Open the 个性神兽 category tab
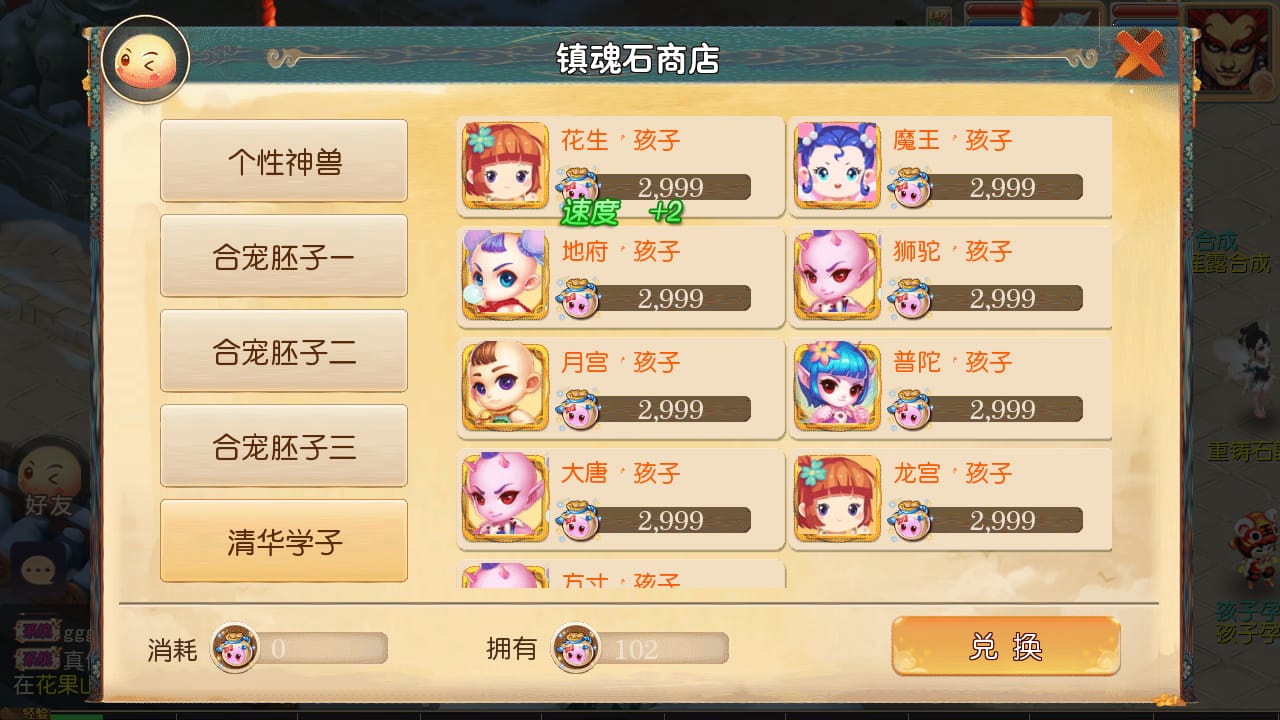Screen dimensions: 1280x720 [x=284, y=162]
